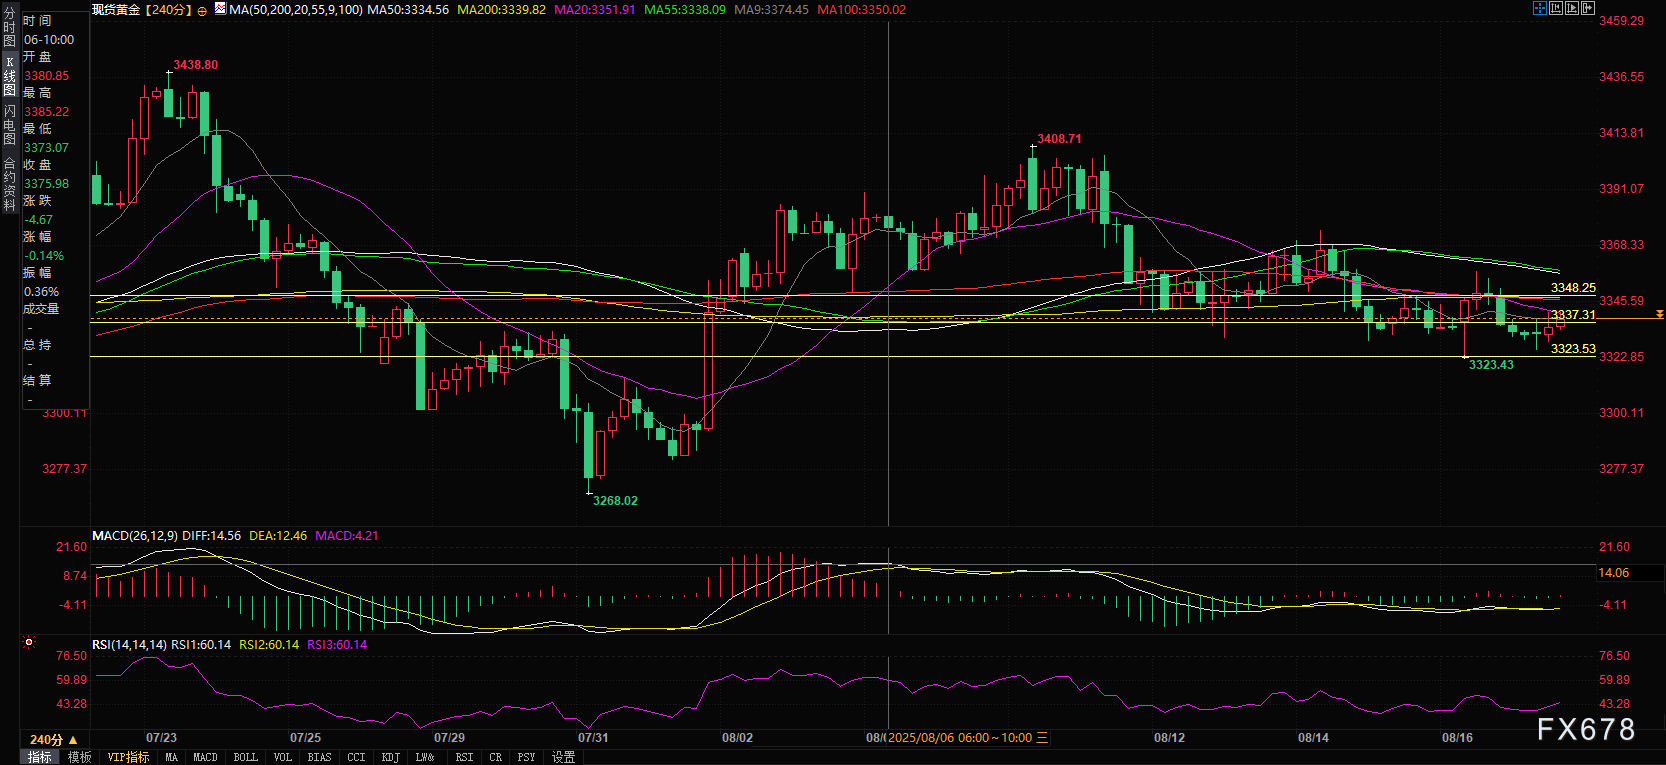
Task: Click the red RSI panel marker icon
Action: tap(29, 642)
